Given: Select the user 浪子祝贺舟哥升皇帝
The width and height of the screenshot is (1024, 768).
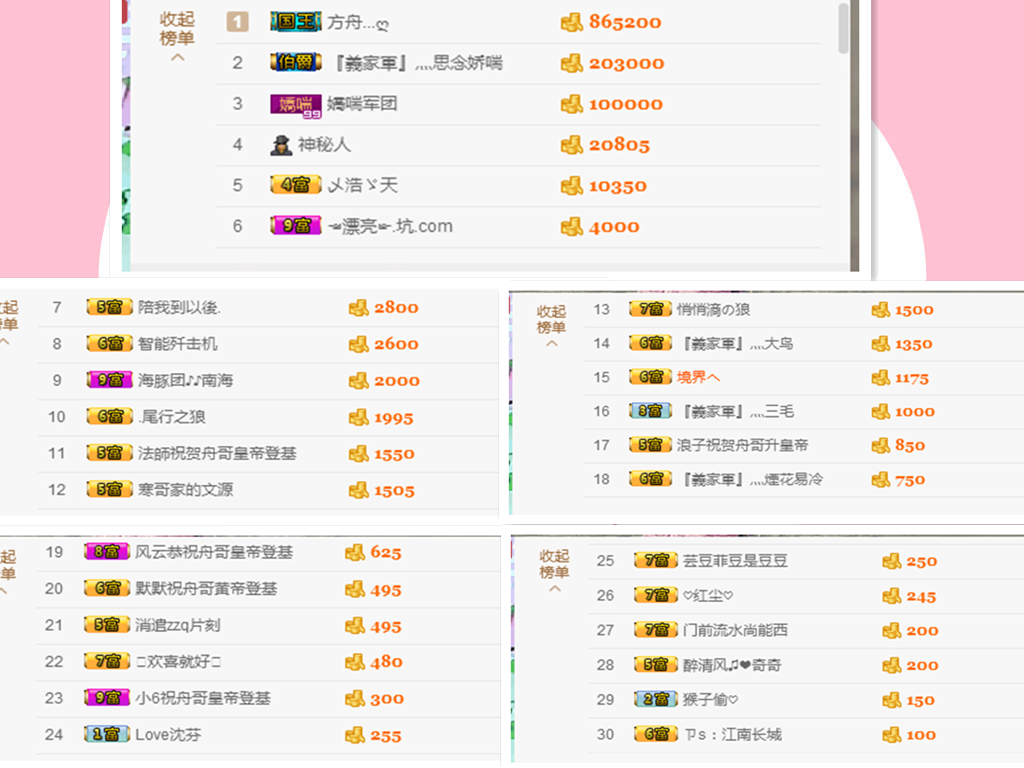Looking at the screenshot, I should coord(743,445).
